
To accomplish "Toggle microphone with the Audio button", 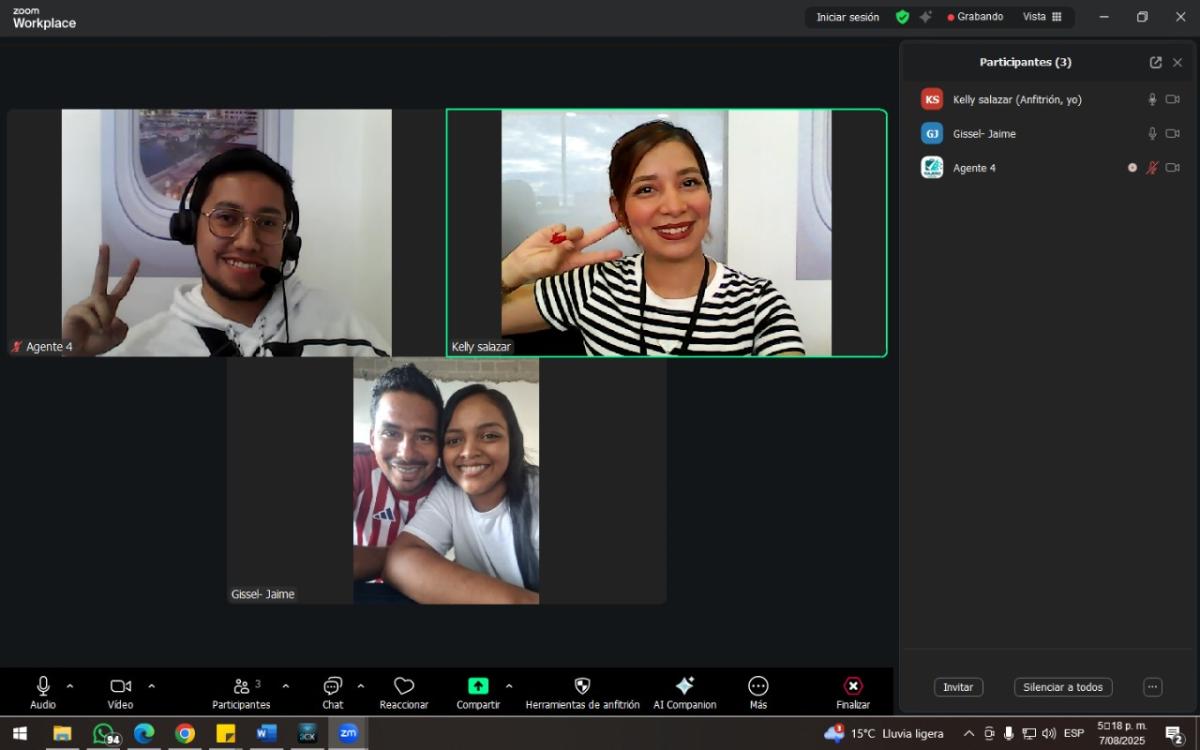I will (x=43, y=686).
